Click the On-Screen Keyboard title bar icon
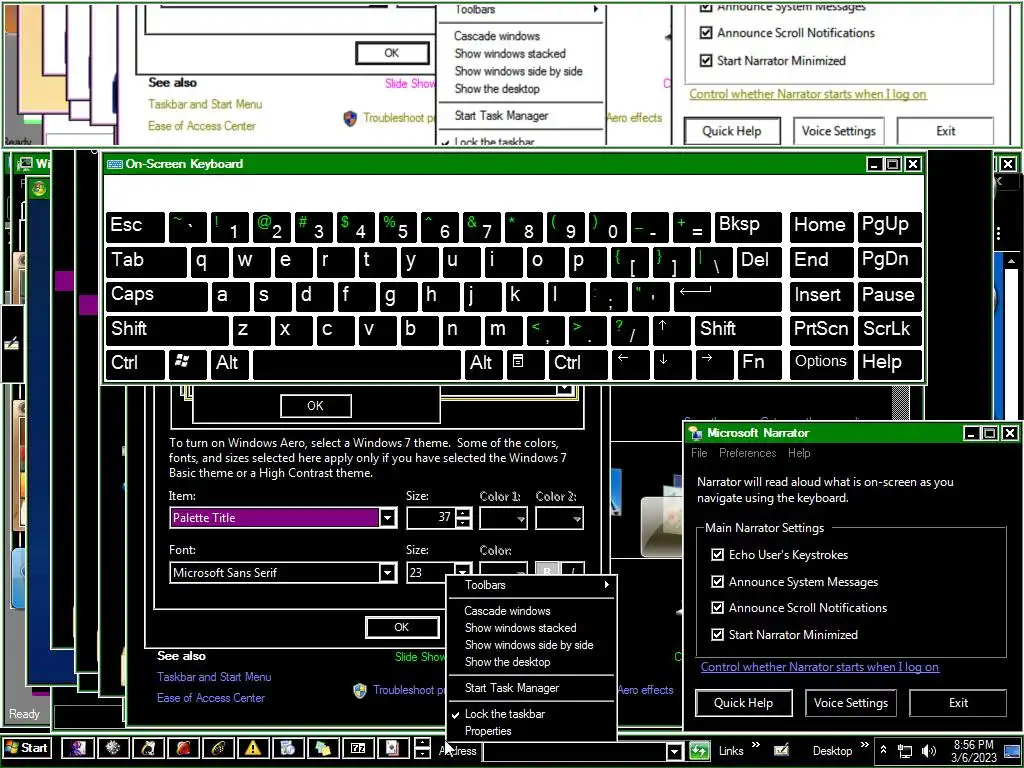Image resolution: width=1024 pixels, height=768 pixels. pyautogui.click(x=115, y=164)
